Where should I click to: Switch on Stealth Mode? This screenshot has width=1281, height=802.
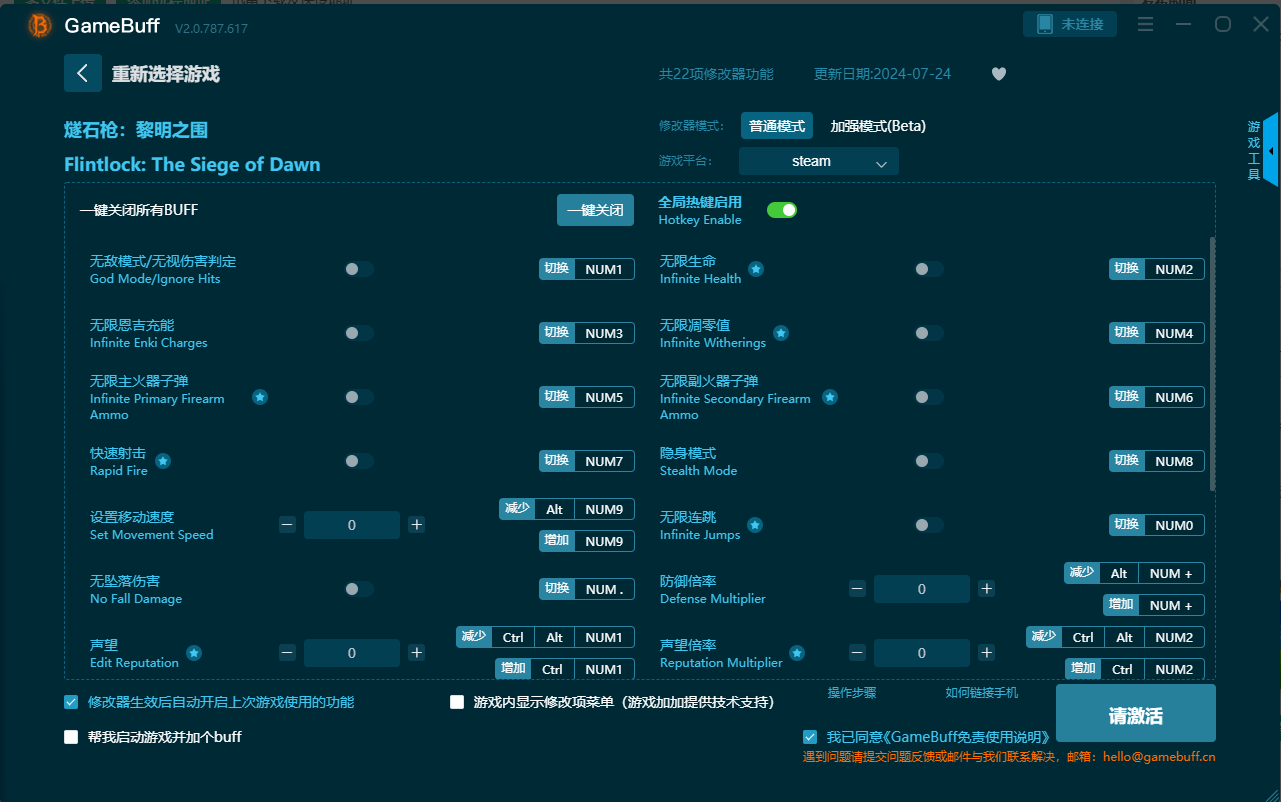[x=929, y=461]
